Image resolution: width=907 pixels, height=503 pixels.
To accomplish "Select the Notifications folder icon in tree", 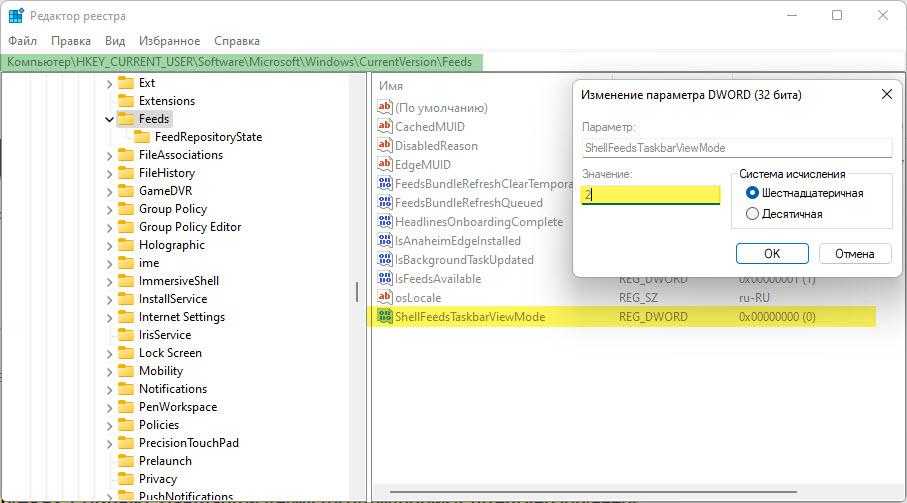I will click(x=126, y=389).
